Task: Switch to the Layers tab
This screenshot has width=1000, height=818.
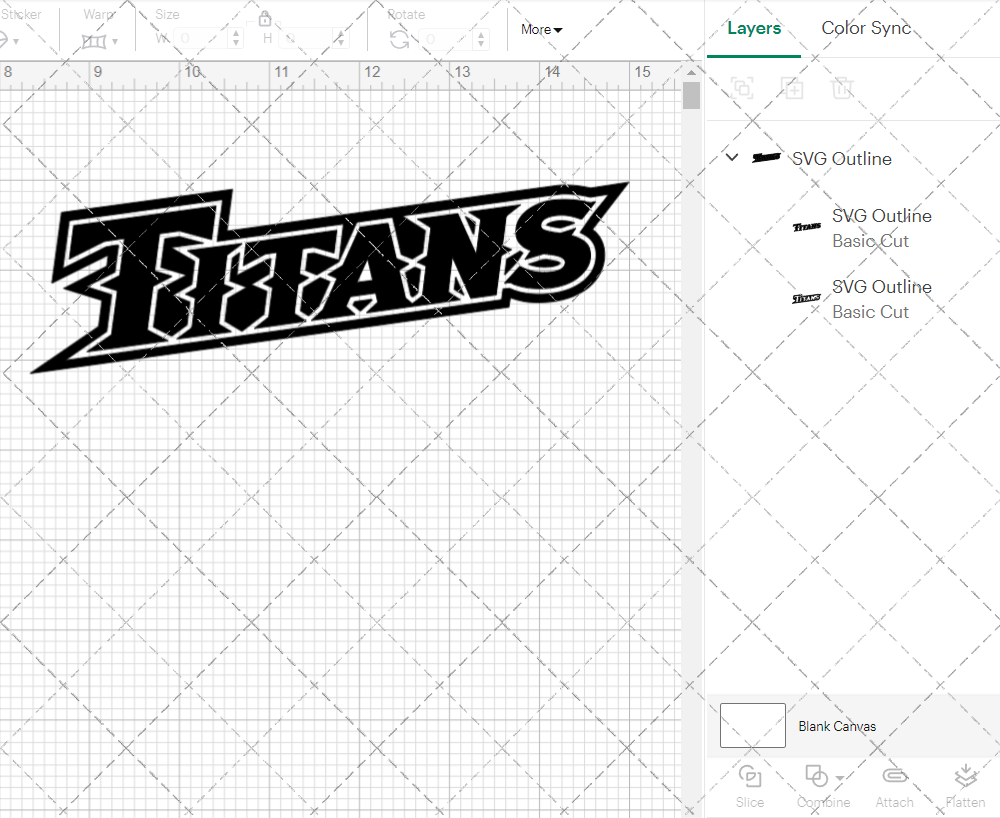Action: pyautogui.click(x=754, y=28)
